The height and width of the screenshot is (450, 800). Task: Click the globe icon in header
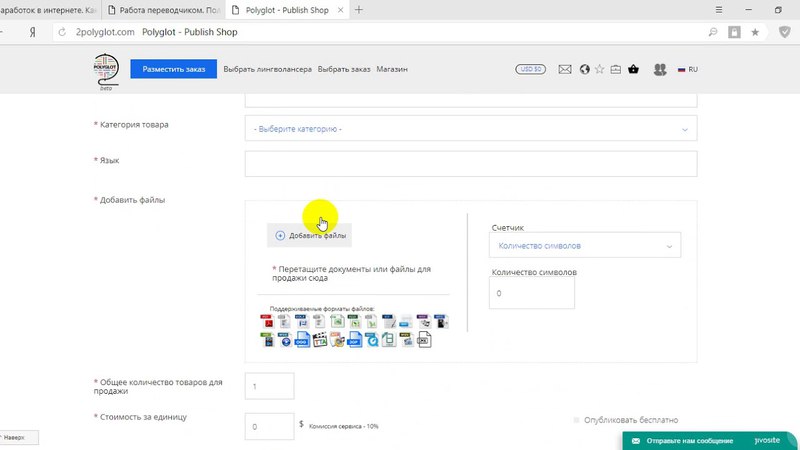pyautogui.click(x=583, y=70)
